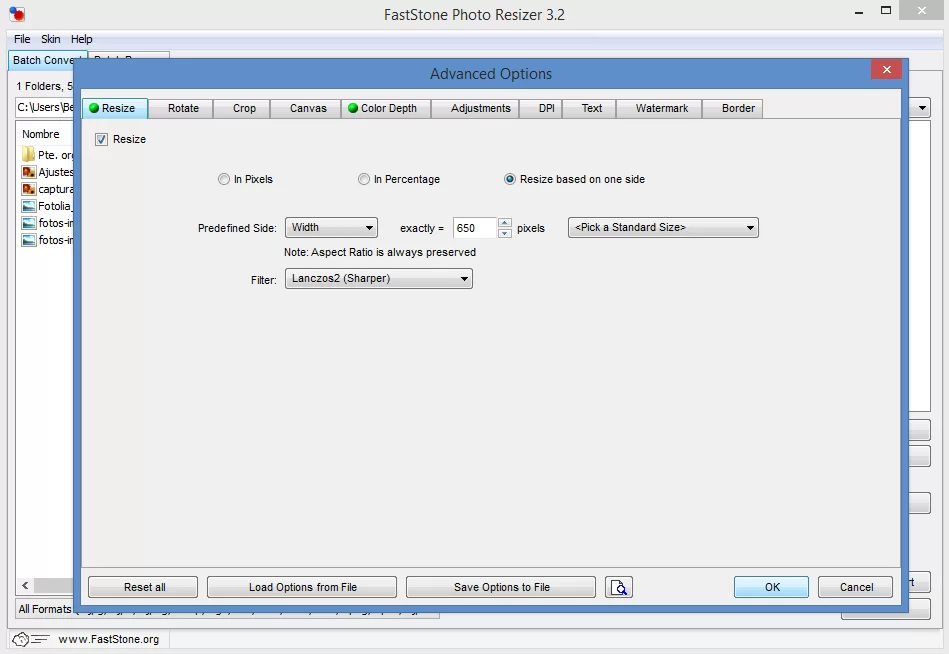Select the first fotos-in file row
This screenshot has height=654, width=949.
pyautogui.click(x=47, y=223)
